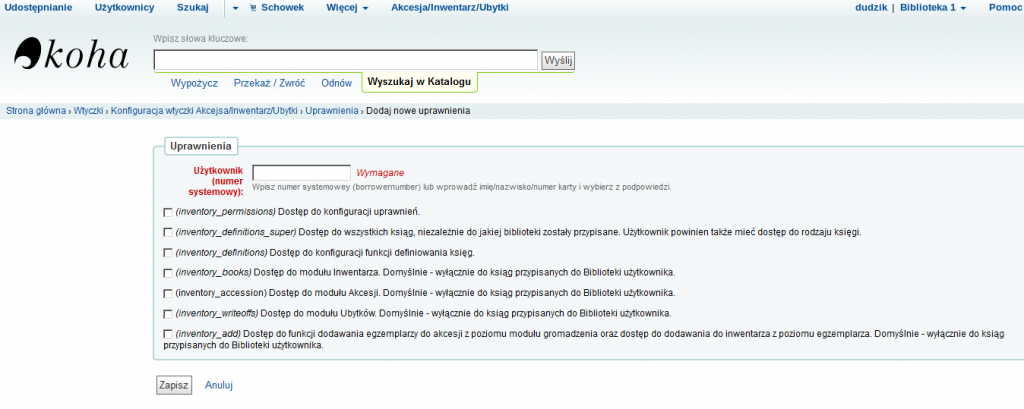This screenshot has height=409, width=1024.
Task: Click the Anuluj link
Action: 219,384
